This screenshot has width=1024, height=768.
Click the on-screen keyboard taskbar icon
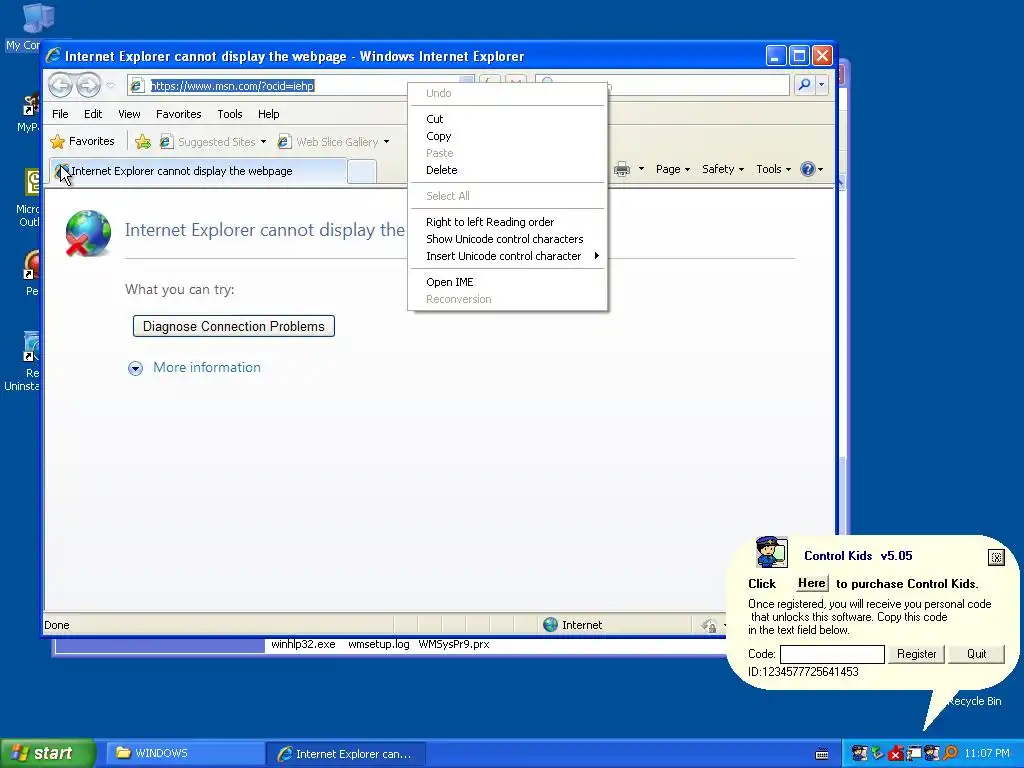point(822,754)
